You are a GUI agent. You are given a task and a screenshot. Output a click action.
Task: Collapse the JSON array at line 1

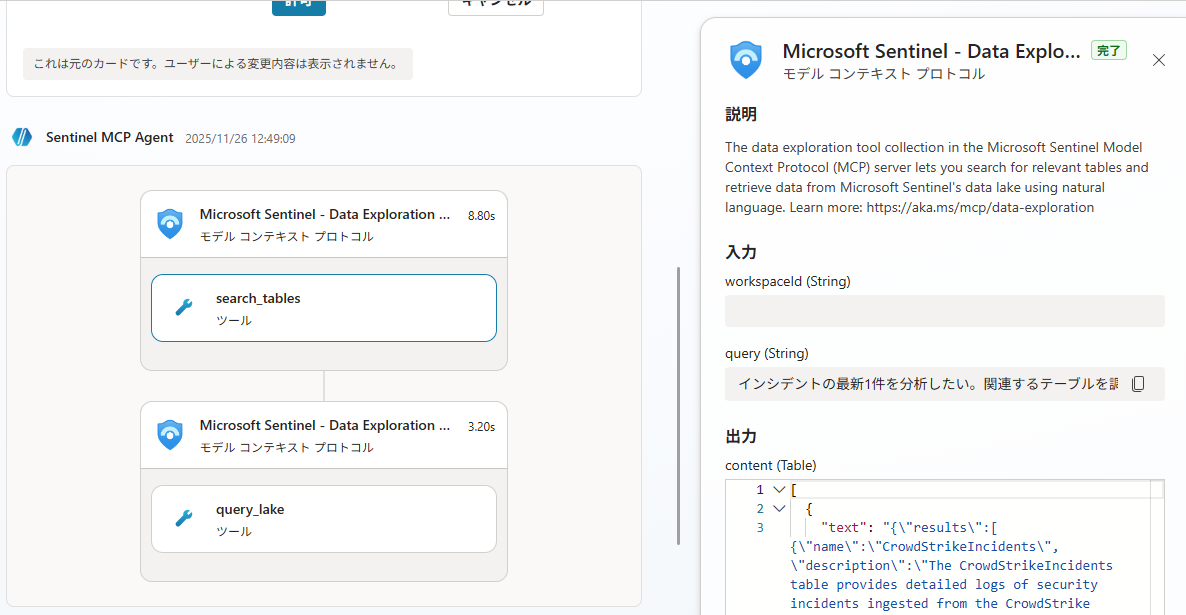pos(779,490)
